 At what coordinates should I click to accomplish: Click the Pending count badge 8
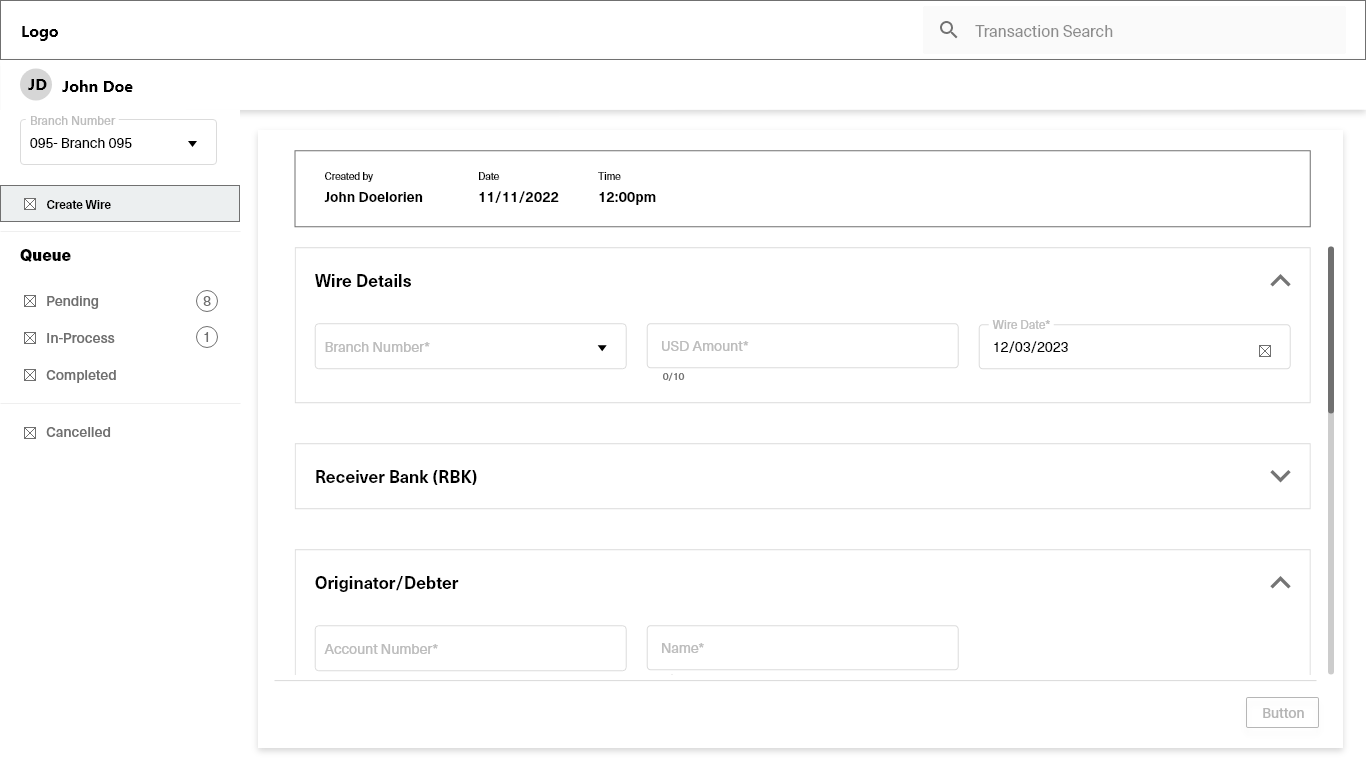[207, 301]
